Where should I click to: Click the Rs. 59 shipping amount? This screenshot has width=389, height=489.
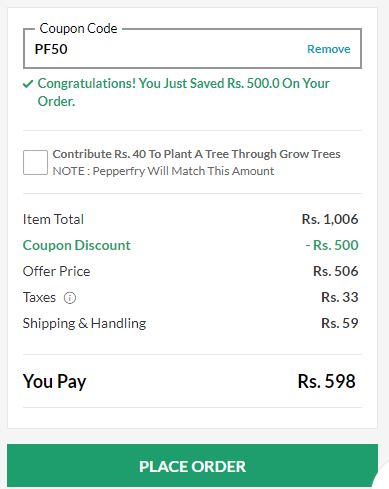(339, 323)
